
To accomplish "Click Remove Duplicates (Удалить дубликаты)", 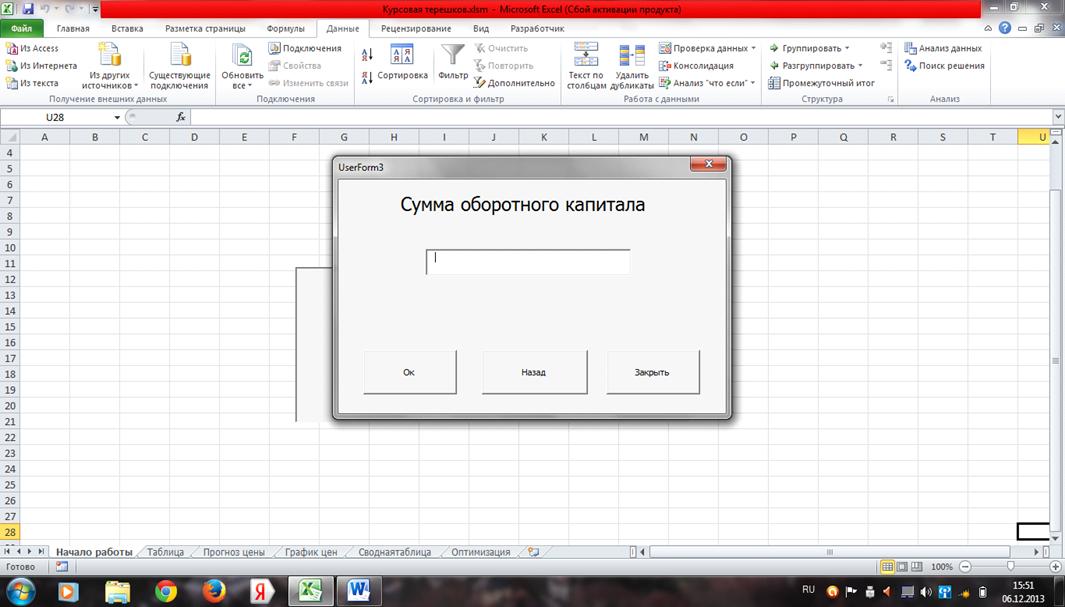I will click(632, 66).
